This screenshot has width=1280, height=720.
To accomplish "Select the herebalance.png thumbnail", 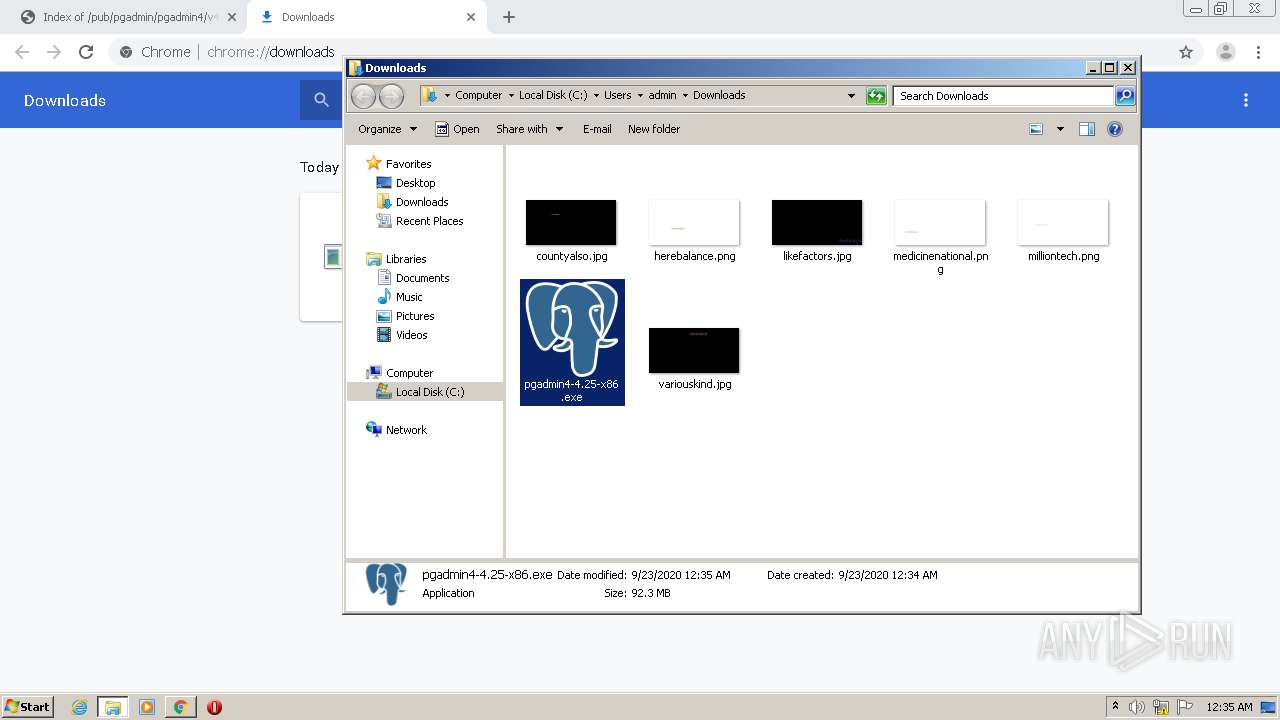I will pyautogui.click(x=694, y=222).
